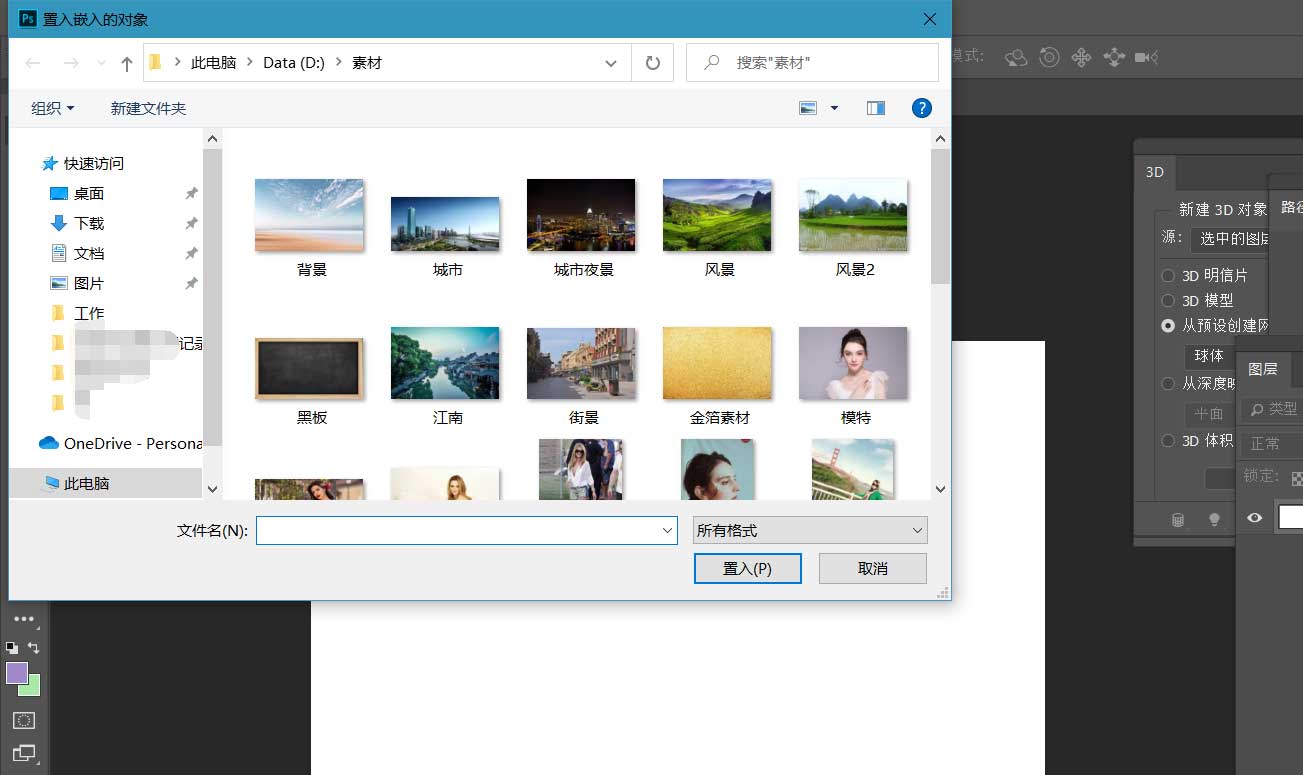
Task: Toggle the preview pane icon
Action: (876, 108)
